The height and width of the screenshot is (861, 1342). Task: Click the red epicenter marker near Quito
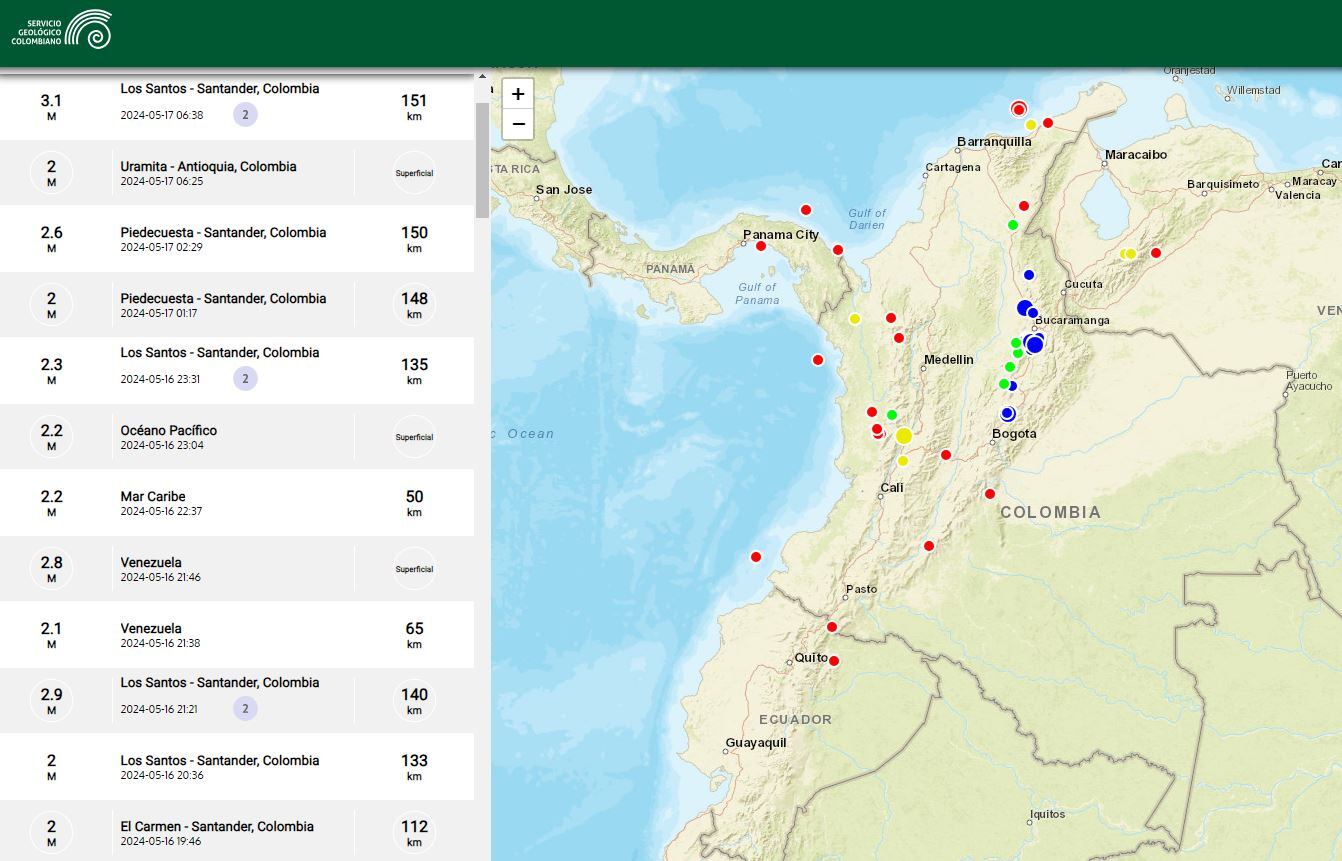(833, 660)
